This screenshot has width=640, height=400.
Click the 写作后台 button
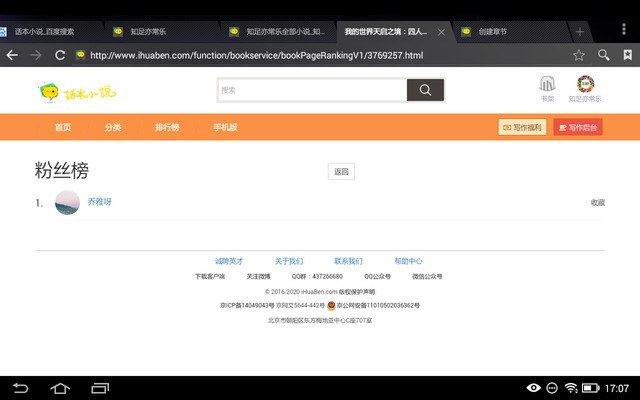tap(578, 127)
